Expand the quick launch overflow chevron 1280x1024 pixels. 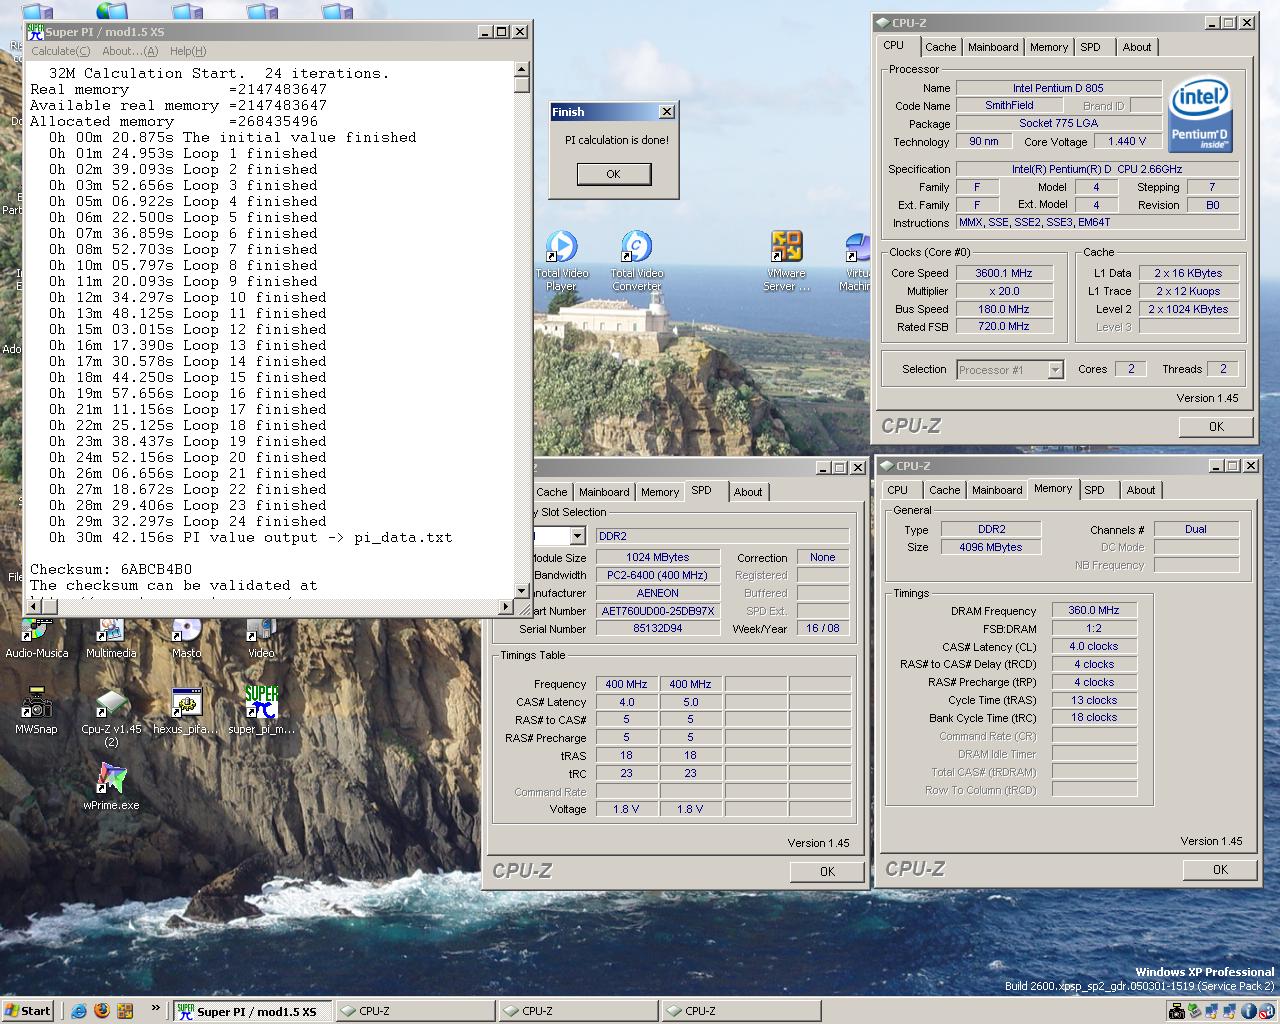pyautogui.click(x=155, y=1008)
